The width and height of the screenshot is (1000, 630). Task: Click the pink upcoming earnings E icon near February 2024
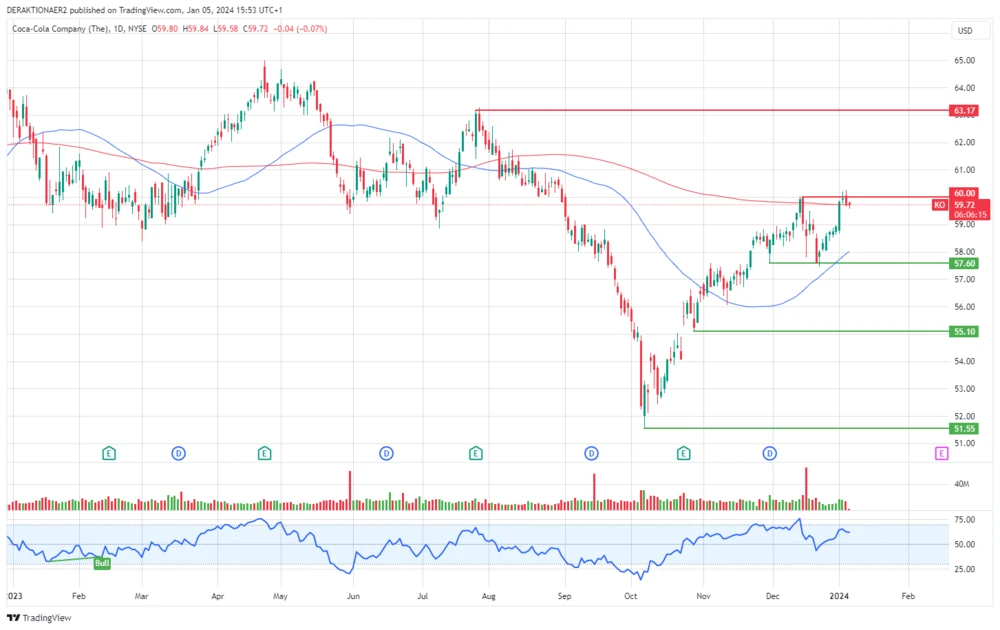click(940, 452)
